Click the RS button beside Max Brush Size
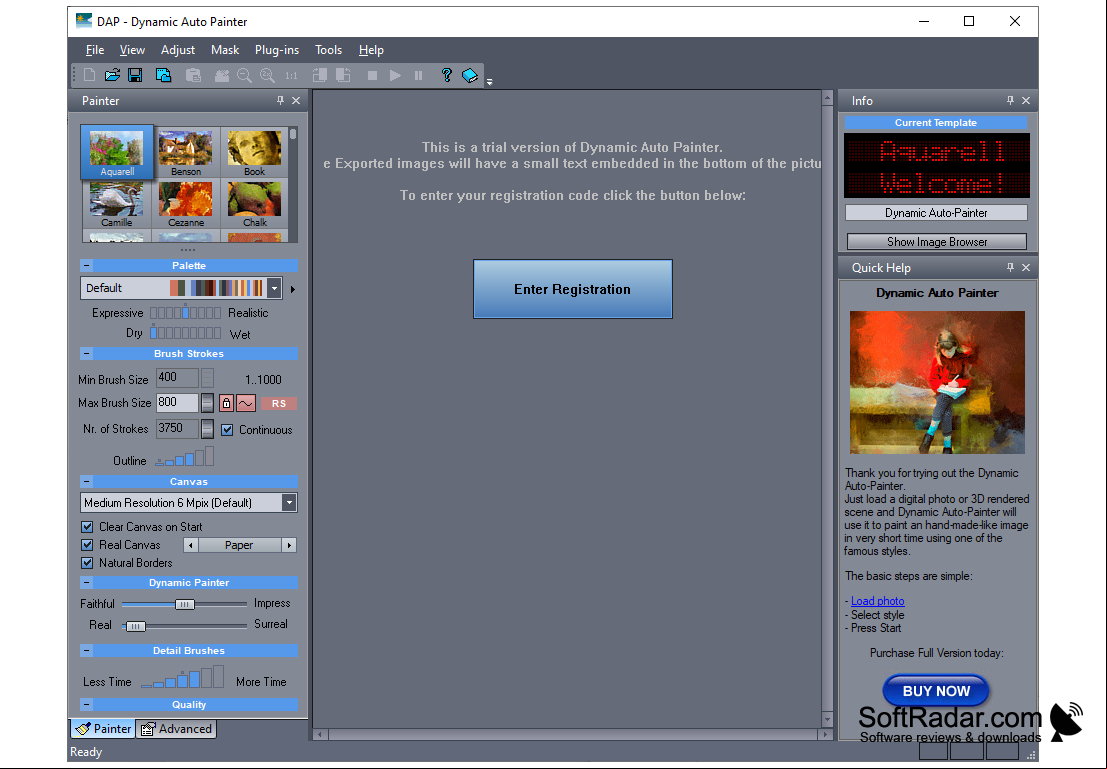 [279, 403]
